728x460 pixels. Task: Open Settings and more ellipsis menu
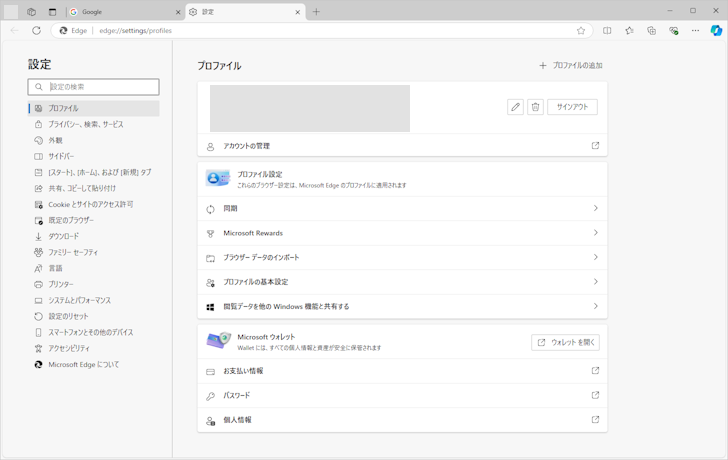pos(695,31)
